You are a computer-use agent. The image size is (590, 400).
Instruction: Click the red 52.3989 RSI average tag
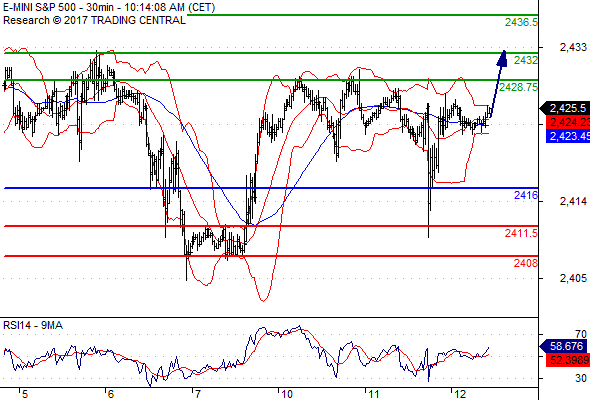pos(568,360)
